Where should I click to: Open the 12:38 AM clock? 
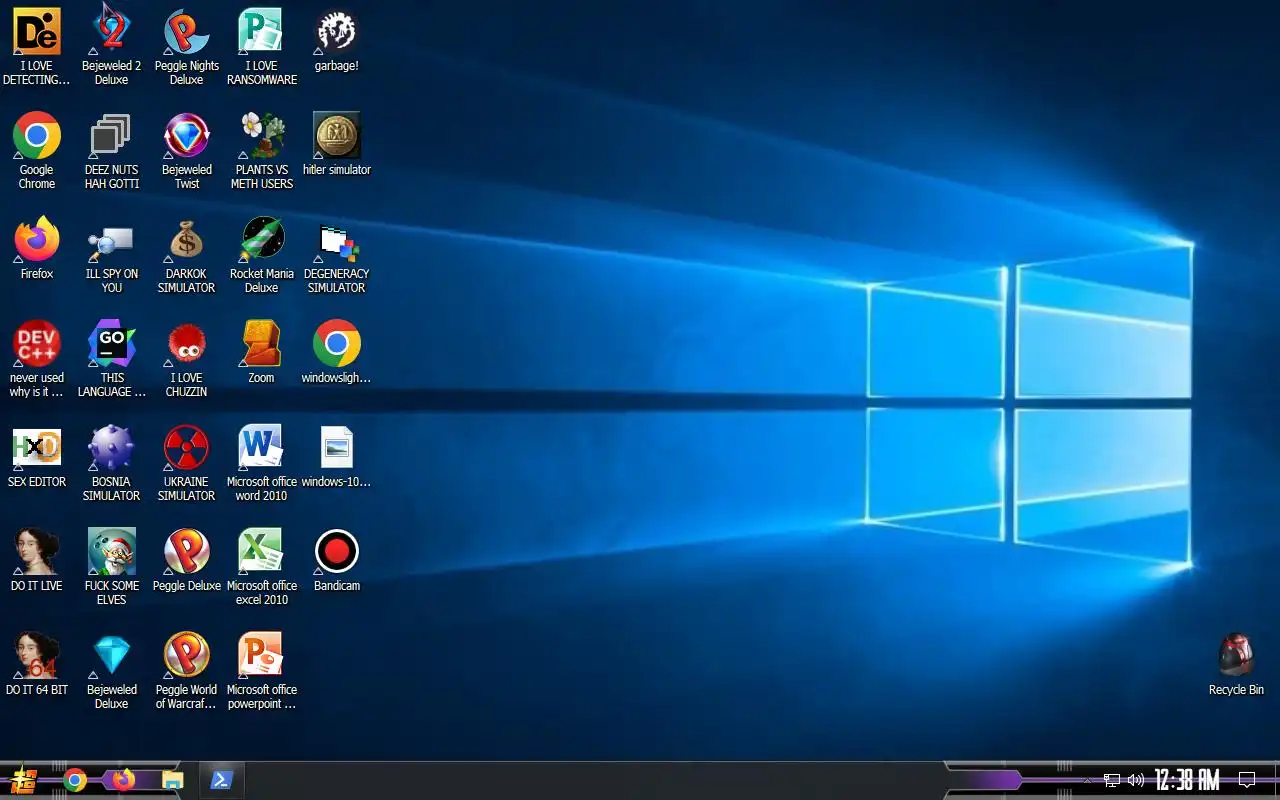pos(1187,780)
